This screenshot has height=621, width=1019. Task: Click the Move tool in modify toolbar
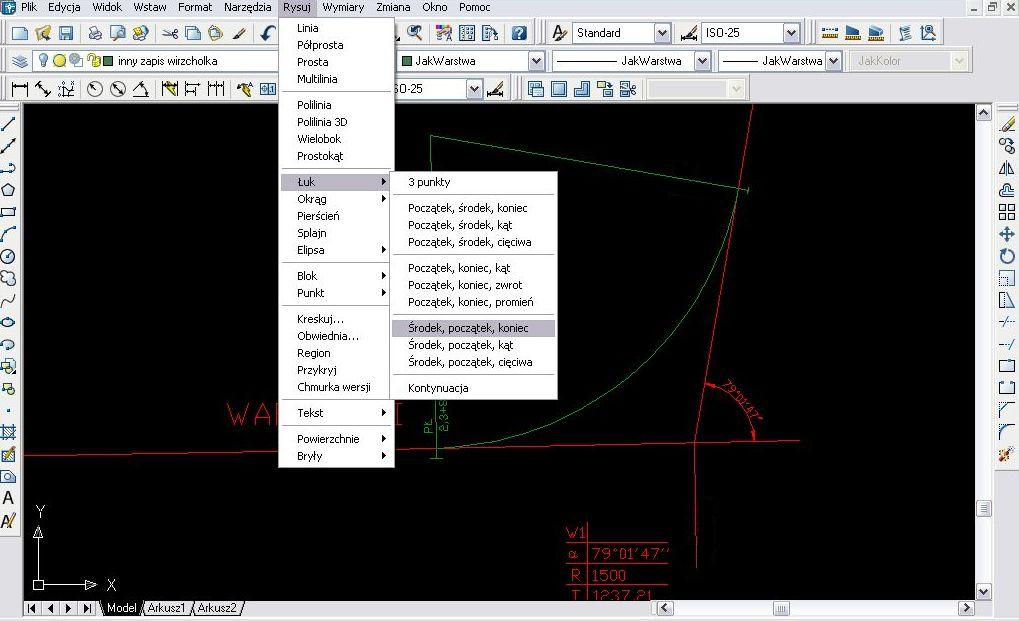point(1007,234)
